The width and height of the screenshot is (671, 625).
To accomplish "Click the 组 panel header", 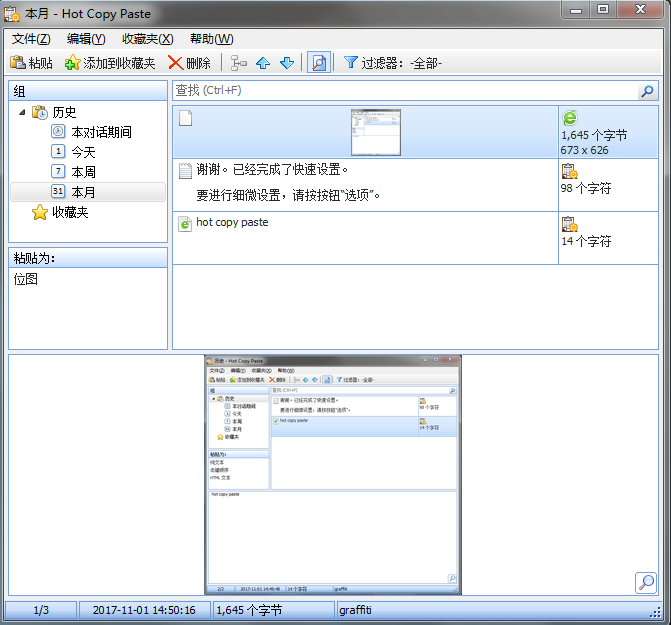I will 88,91.
